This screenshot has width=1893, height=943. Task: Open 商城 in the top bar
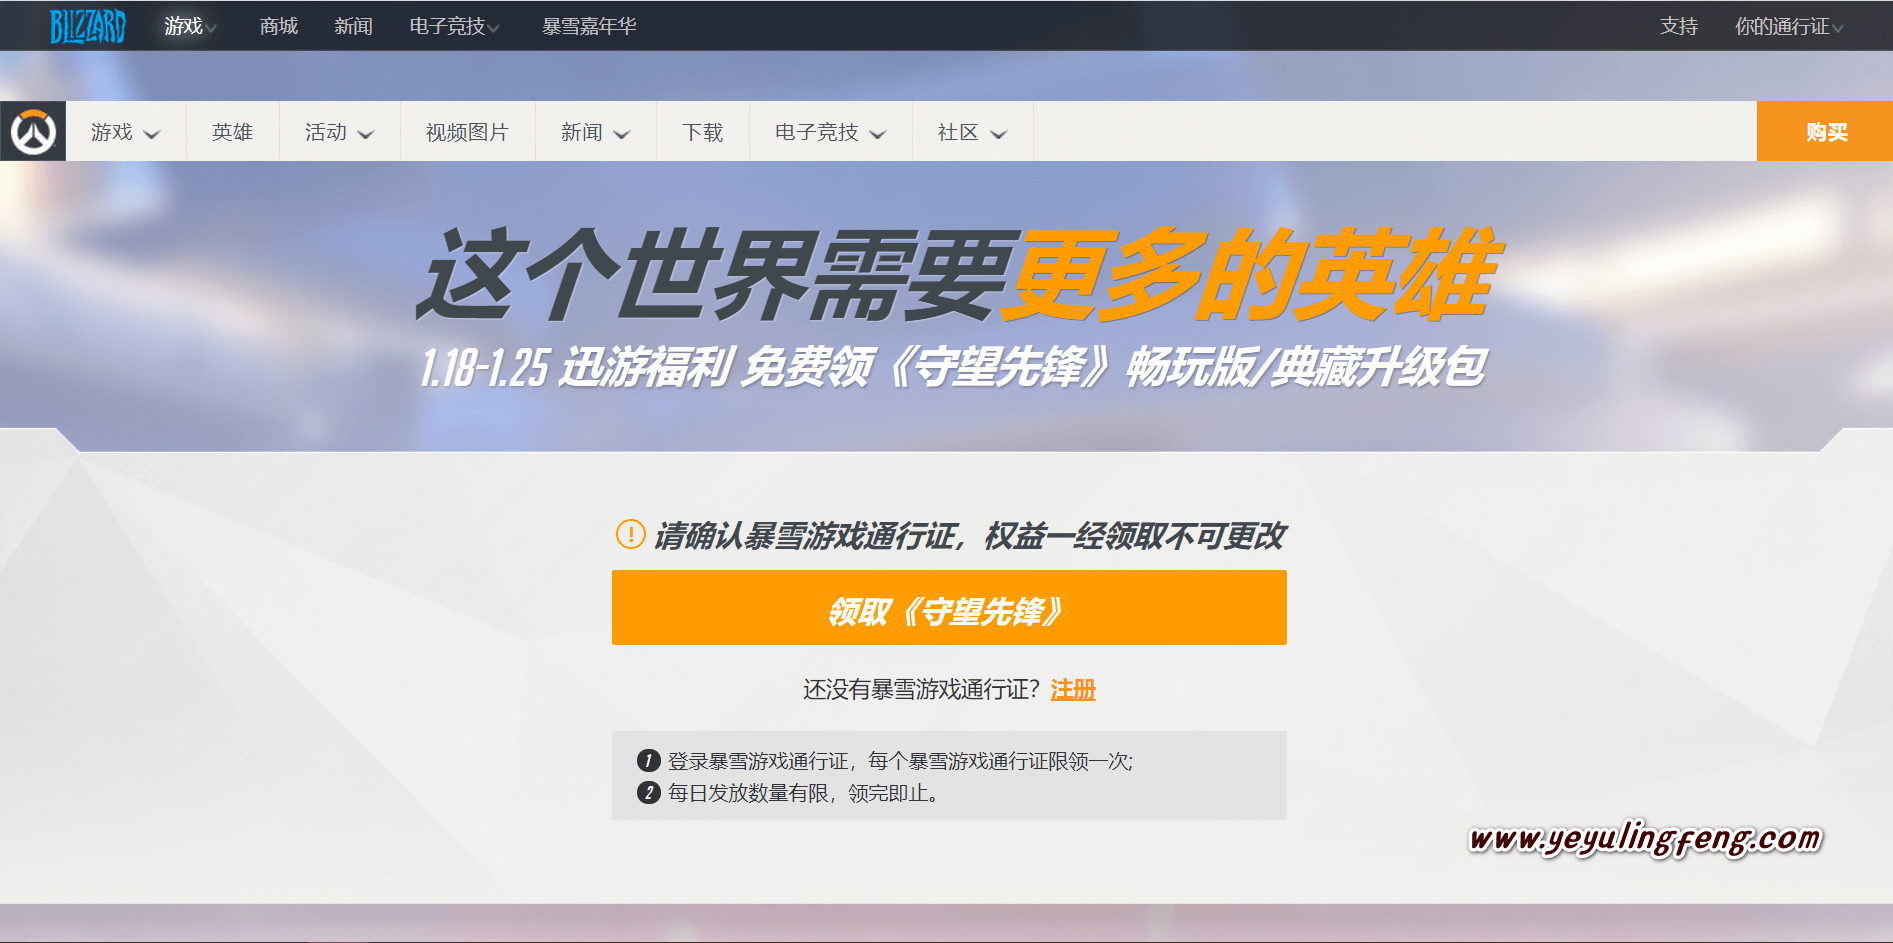(279, 26)
